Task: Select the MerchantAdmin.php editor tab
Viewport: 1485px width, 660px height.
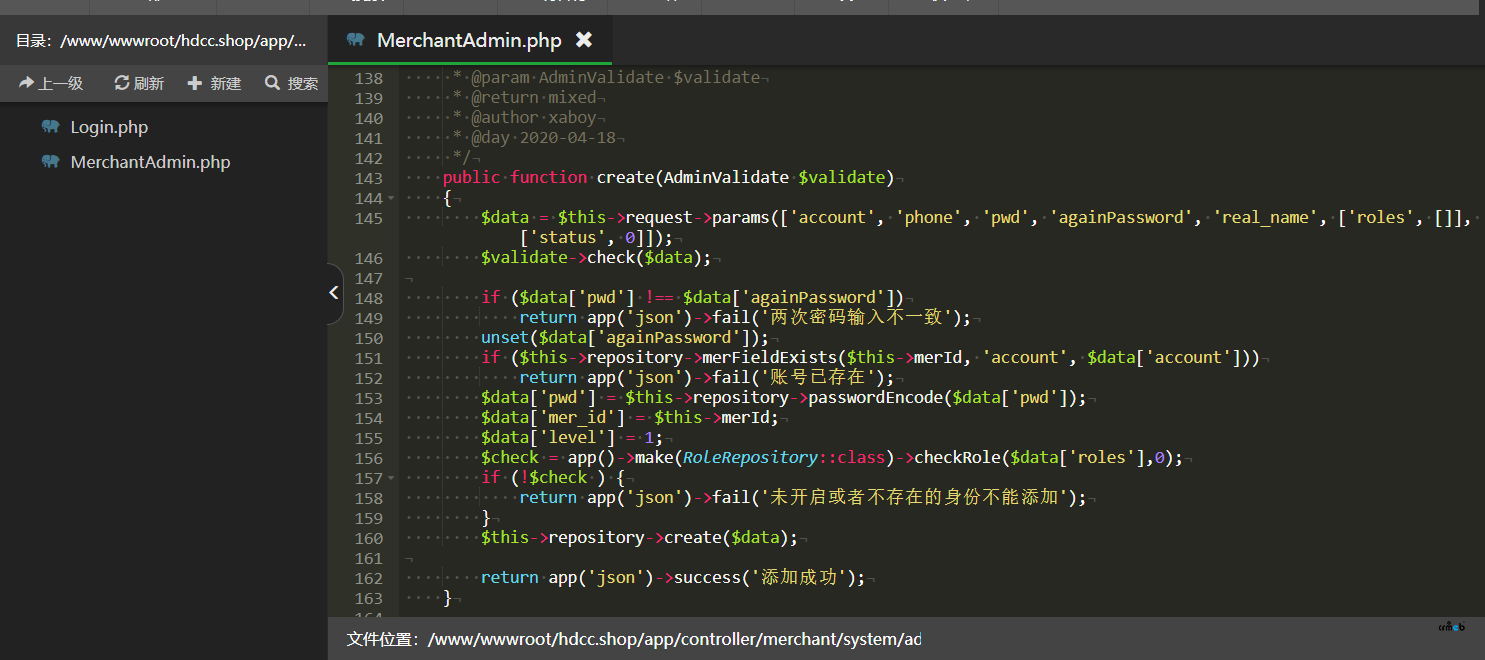Action: pos(470,40)
